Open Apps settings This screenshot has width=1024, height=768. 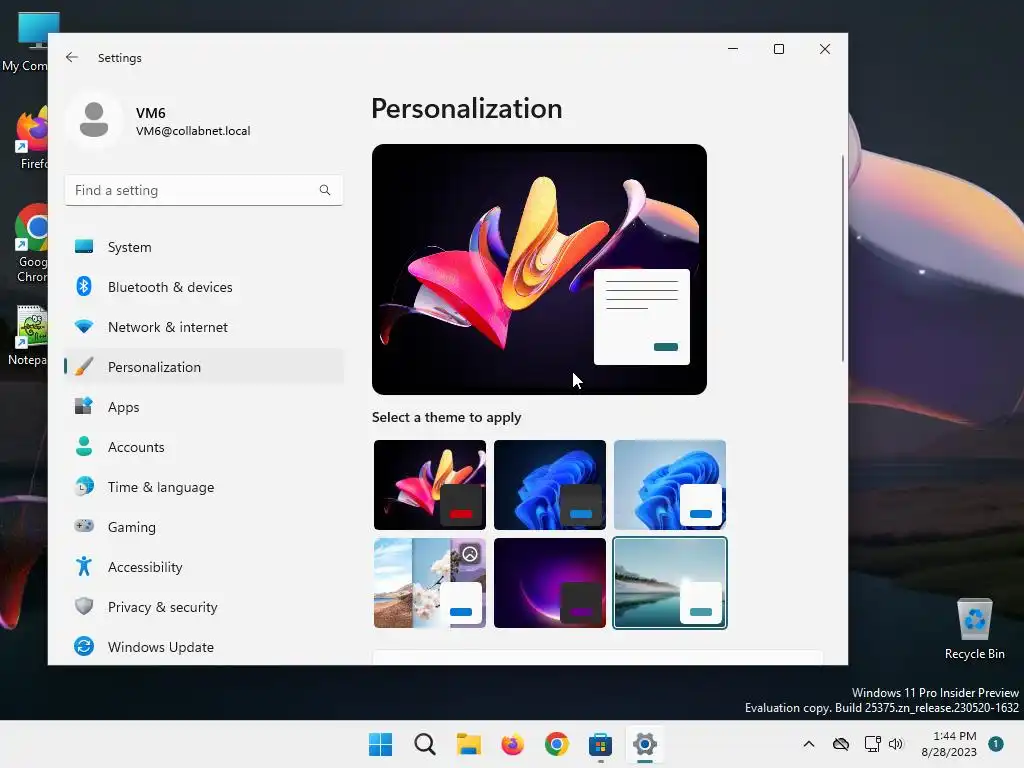click(204, 407)
